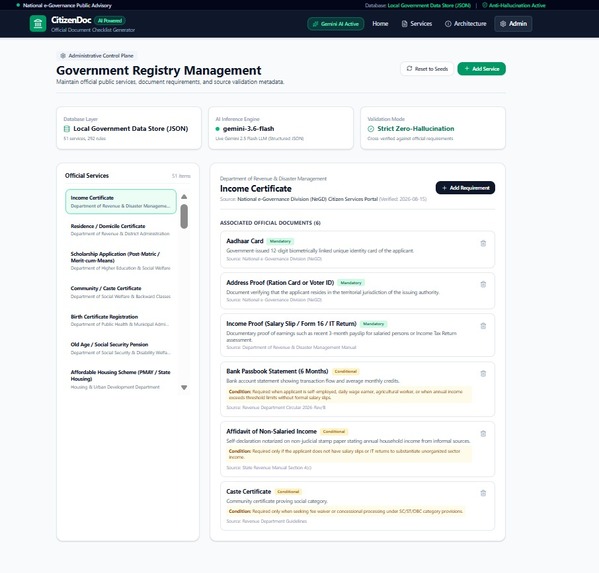Click the Mandatory badge on Address Proof
Viewport: 599px width, 573px height.
[x=351, y=283]
